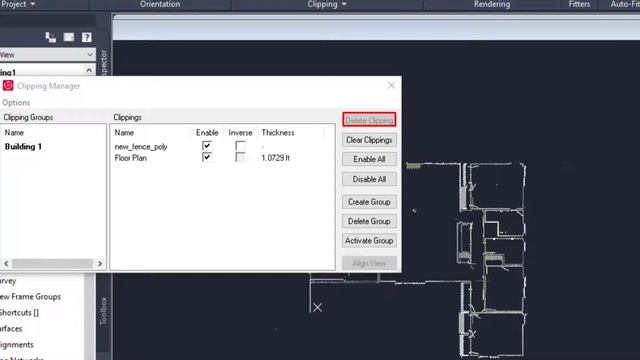
Task: Toggle Inverse checkbox for new_fence_poly
Action: tap(240, 146)
